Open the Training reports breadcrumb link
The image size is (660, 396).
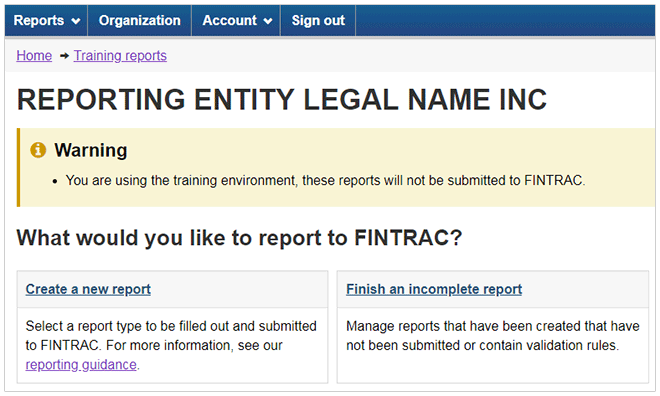[x=120, y=56]
